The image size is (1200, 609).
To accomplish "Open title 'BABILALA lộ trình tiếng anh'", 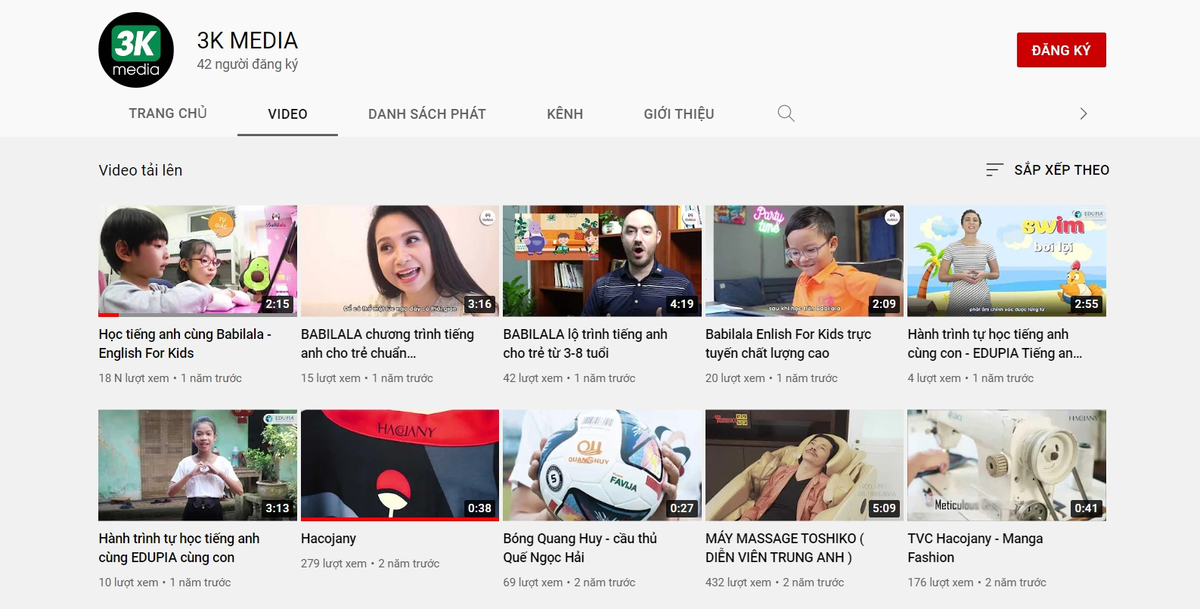I will coord(585,344).
